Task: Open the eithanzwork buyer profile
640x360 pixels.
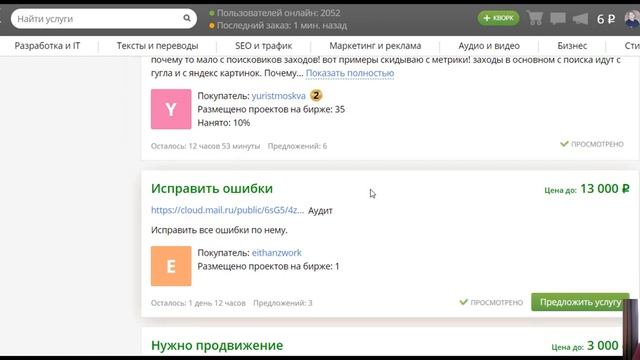Action: coord(276,253)
